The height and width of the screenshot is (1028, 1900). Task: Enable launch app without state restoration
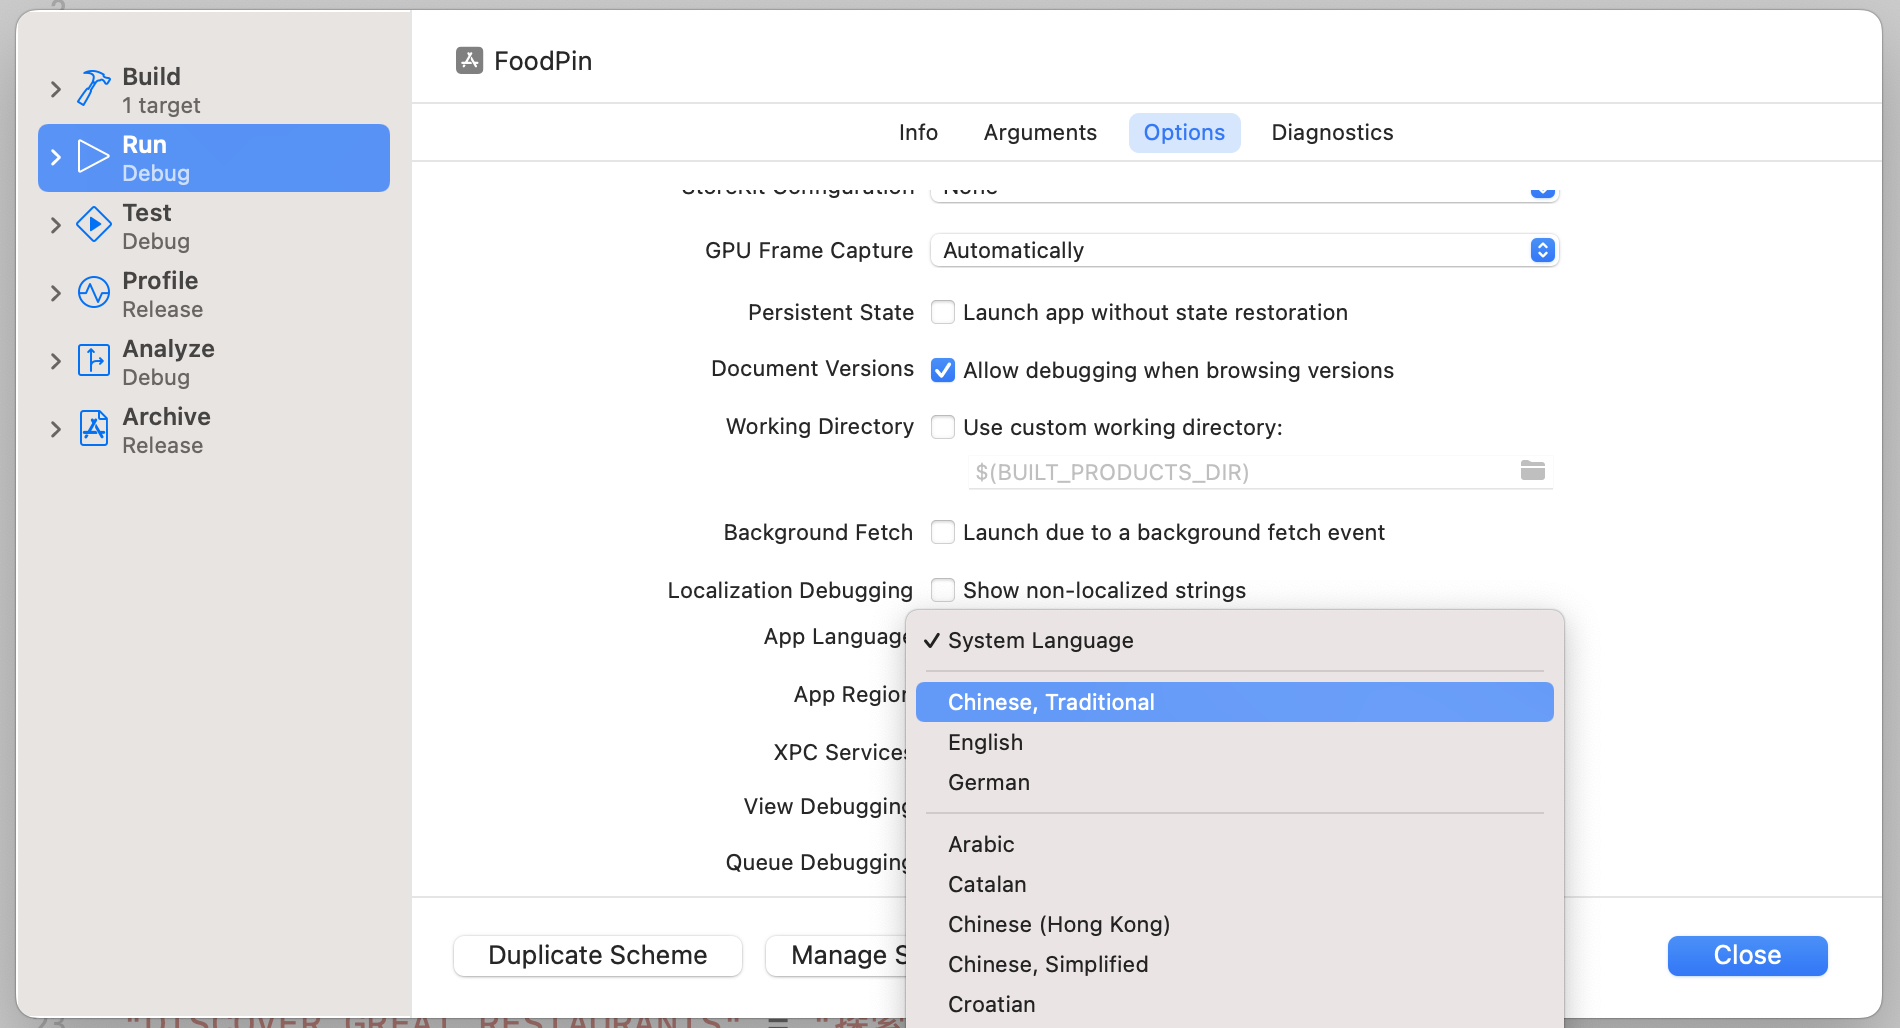tap(943, 312)
